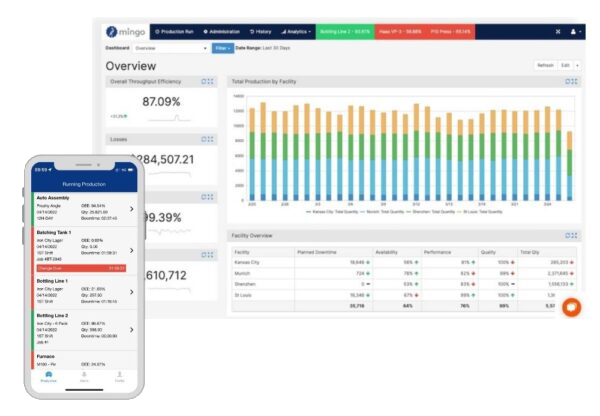600x416 pixels.
Task: Sort by the Performance column header
Action: coord(449,252)
